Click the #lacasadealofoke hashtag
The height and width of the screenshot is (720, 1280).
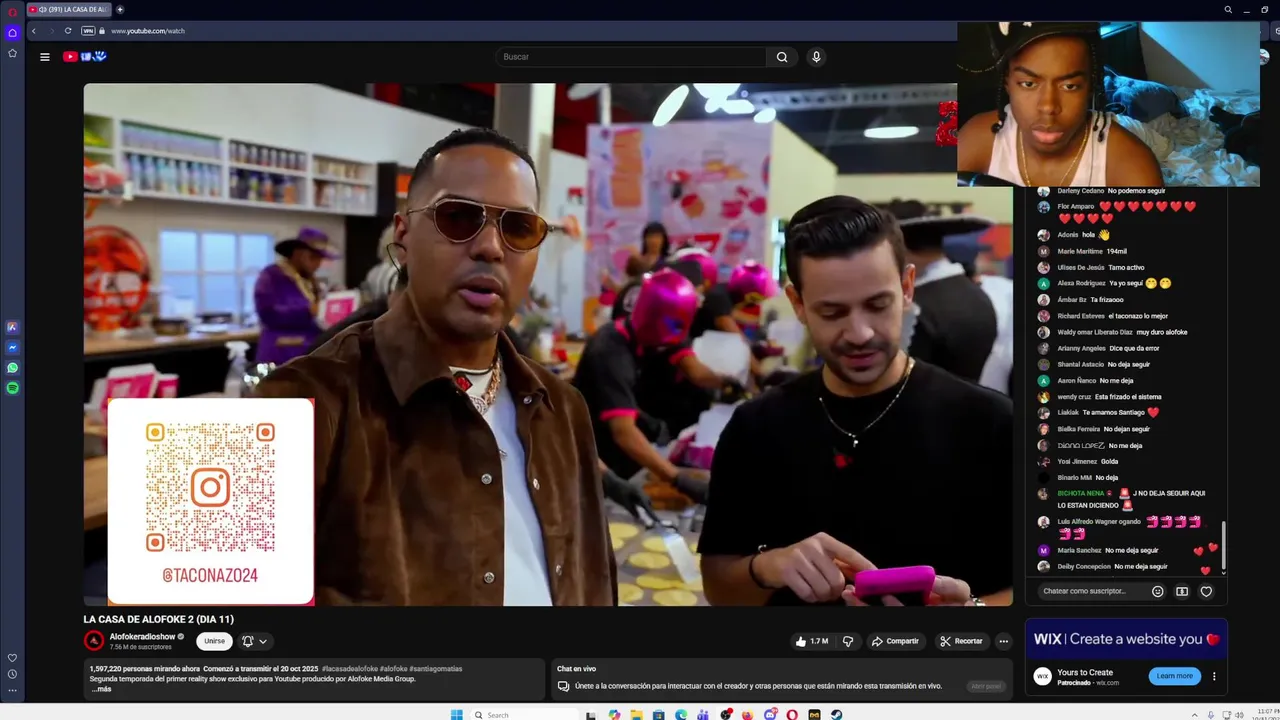[x=348, y=668]
